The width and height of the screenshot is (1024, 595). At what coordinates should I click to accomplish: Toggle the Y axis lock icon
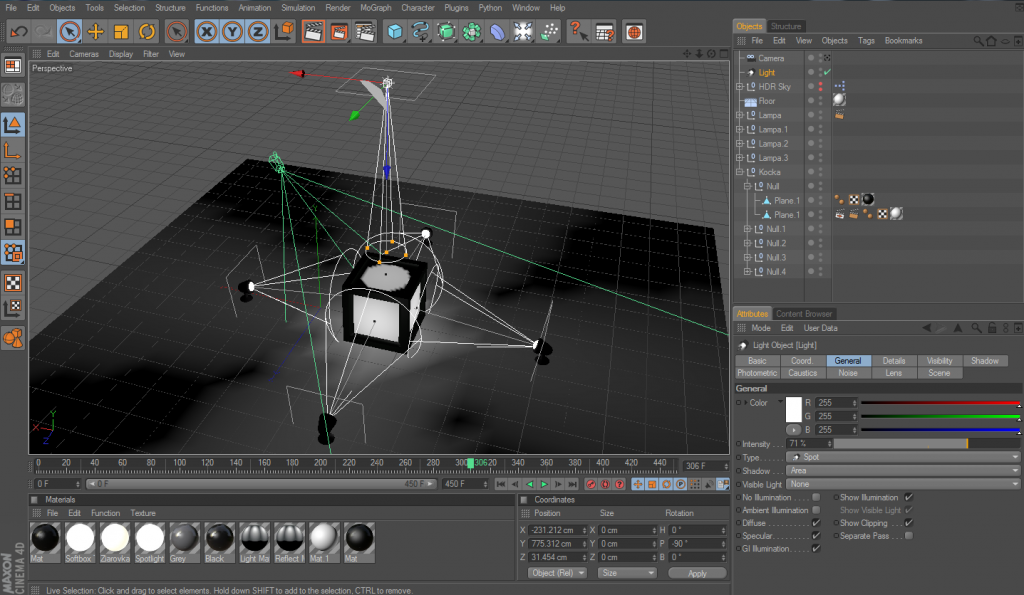point(232,32)
